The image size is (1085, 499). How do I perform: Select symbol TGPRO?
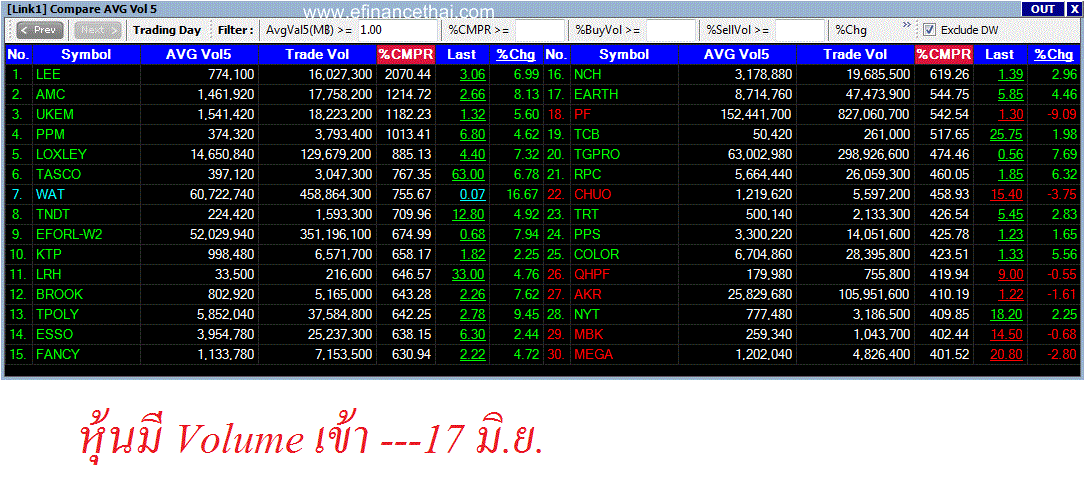[x=596, y=154]
